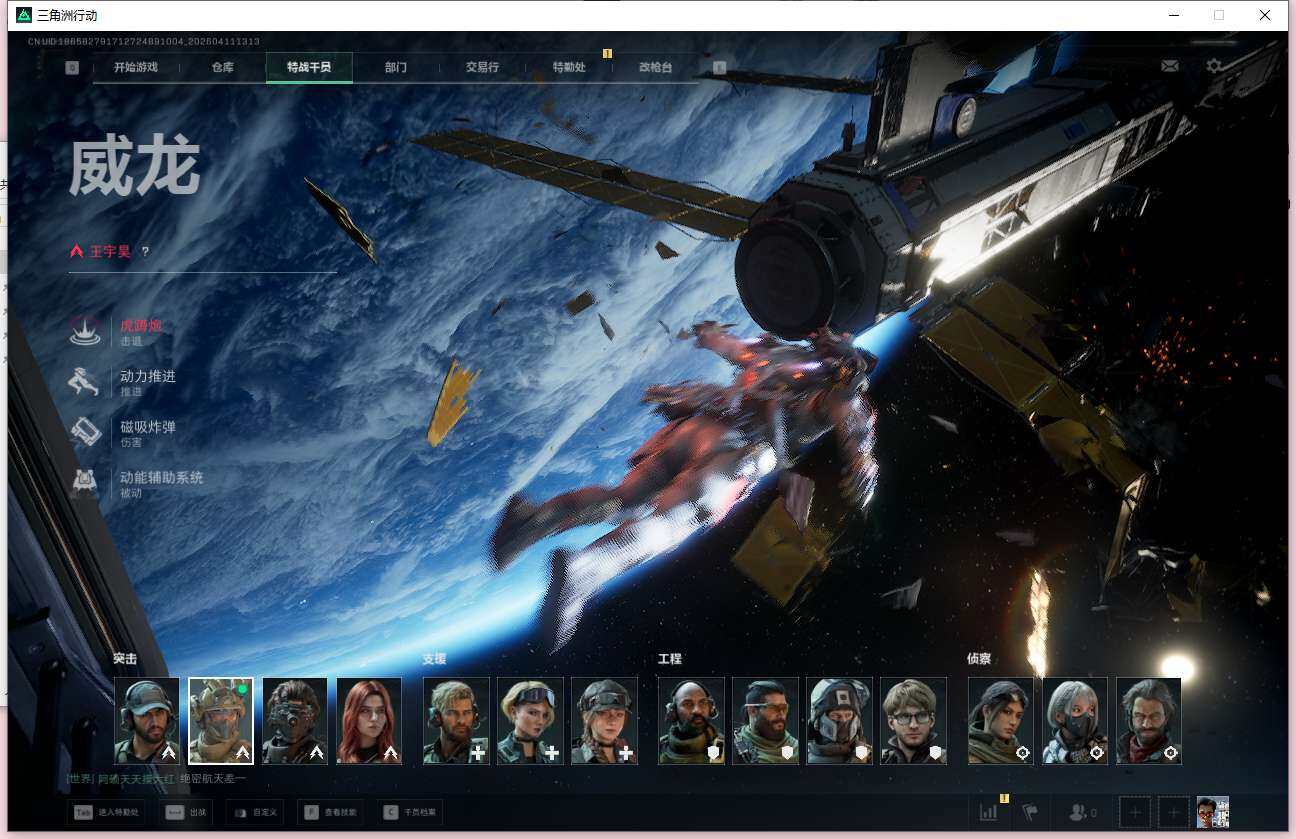This screenshot has width=1296, height=839.
Task: Select the helmeted 突击 operator with green dot
Action: [x=221, y=721]
